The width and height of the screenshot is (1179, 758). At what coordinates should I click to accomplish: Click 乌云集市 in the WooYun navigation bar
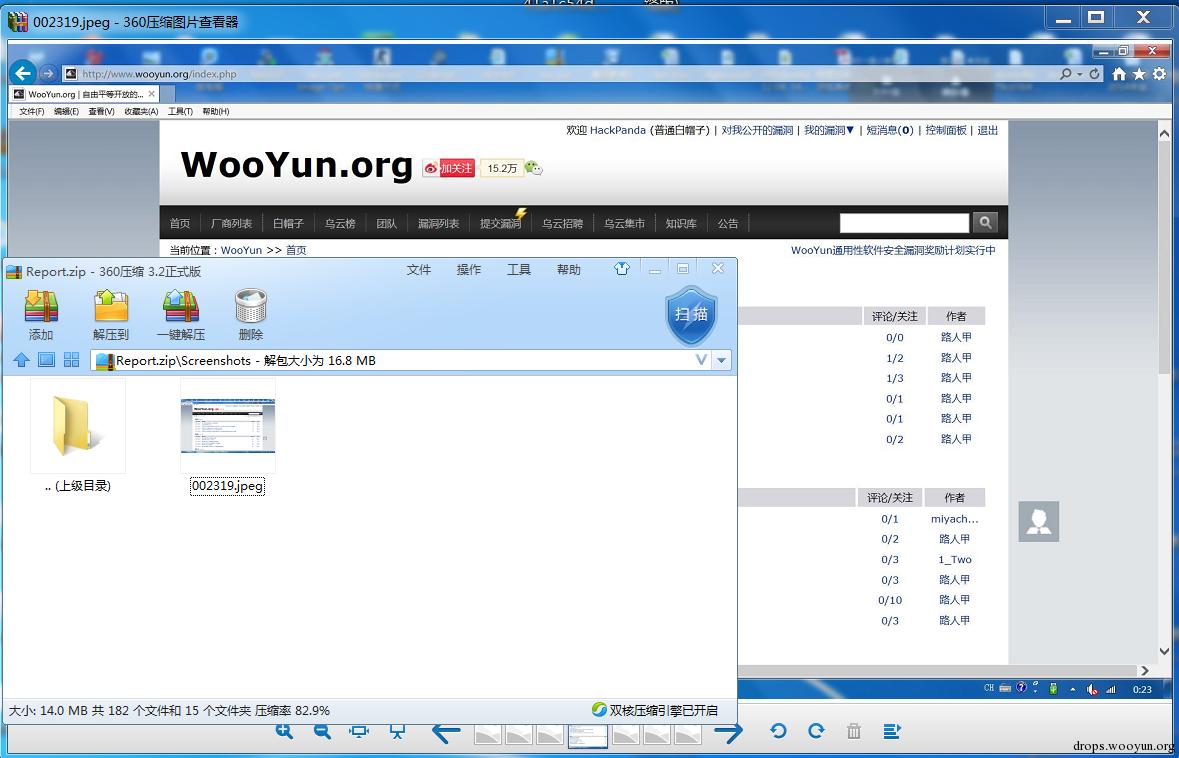tap(624, 223)
